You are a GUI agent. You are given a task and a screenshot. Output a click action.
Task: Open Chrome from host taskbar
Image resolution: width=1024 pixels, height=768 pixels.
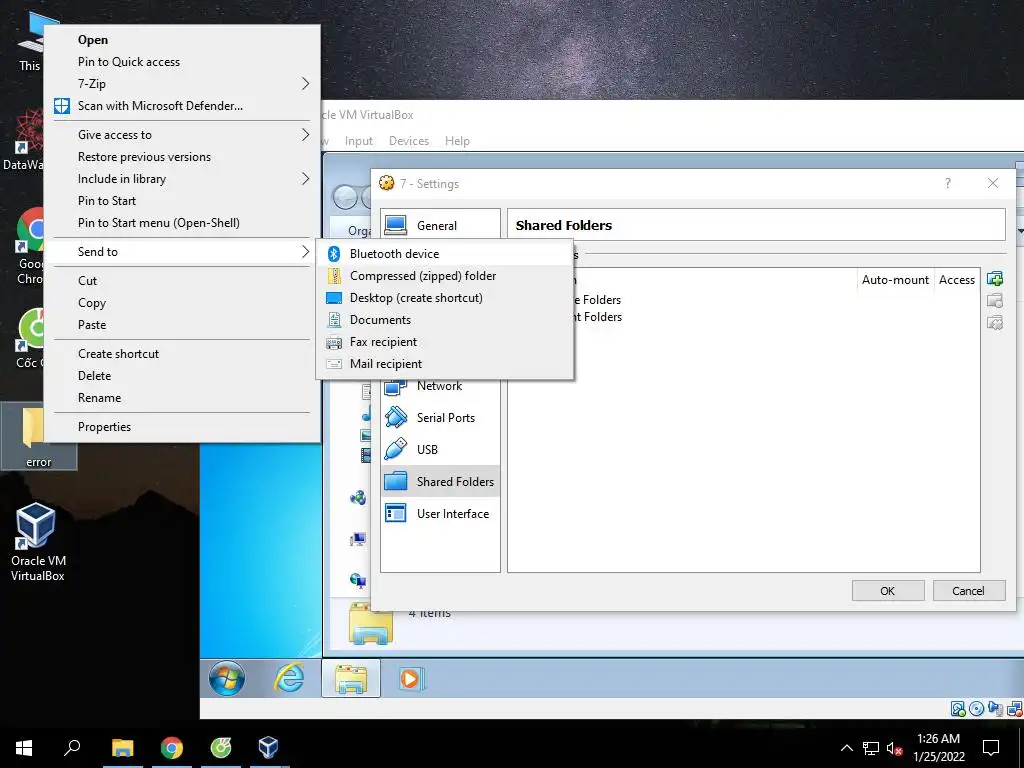coord(172,748)
